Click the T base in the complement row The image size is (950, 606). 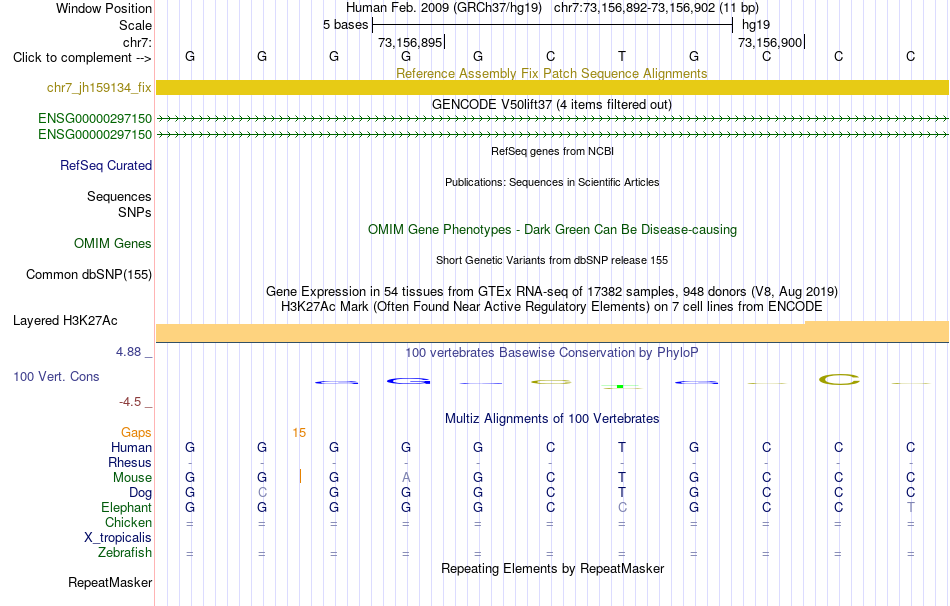(622, 56)
